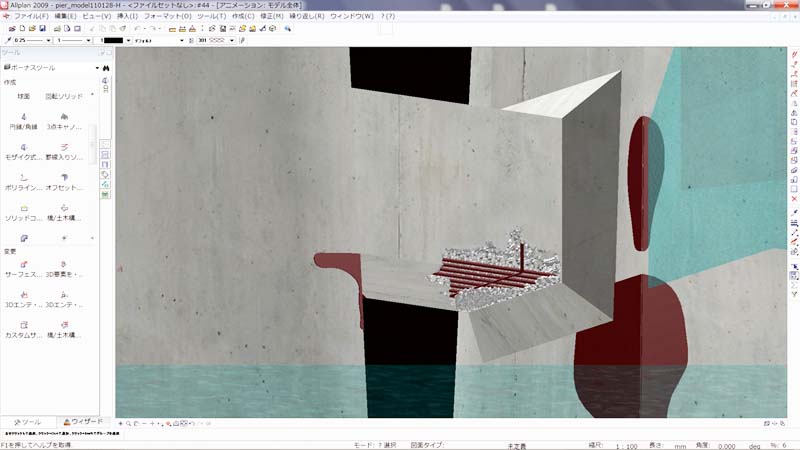Open the 修正(M) menu
The height and width of the screenshot is (450, 800).
pos(271,16)
